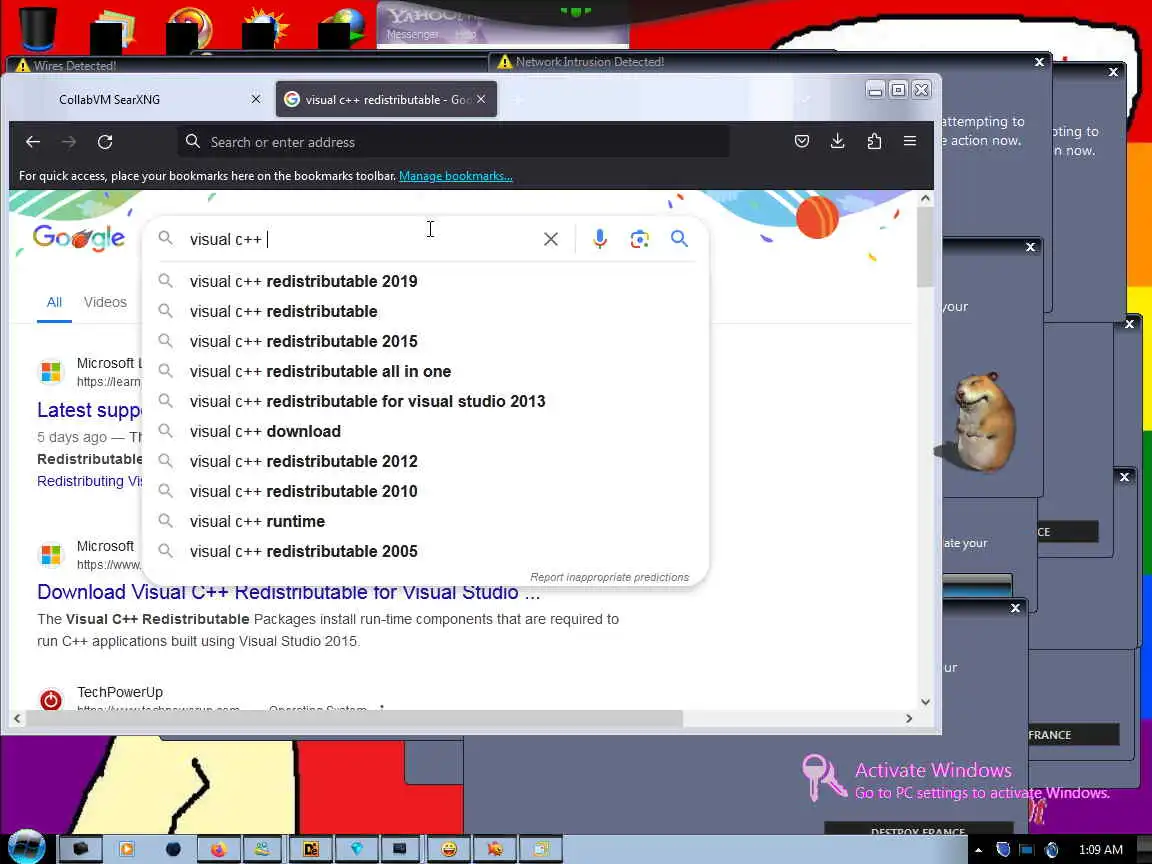Open the Windows Start orb
This screenshot has width=1152, height=864.
26,848
